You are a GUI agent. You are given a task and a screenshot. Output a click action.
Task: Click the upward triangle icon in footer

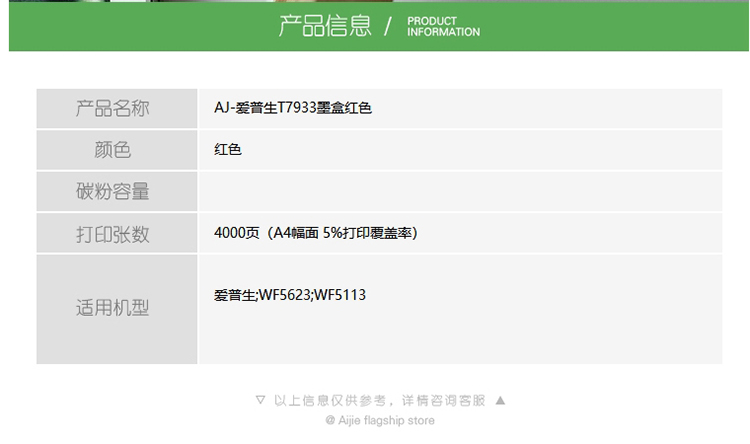(x=500, y=400)
